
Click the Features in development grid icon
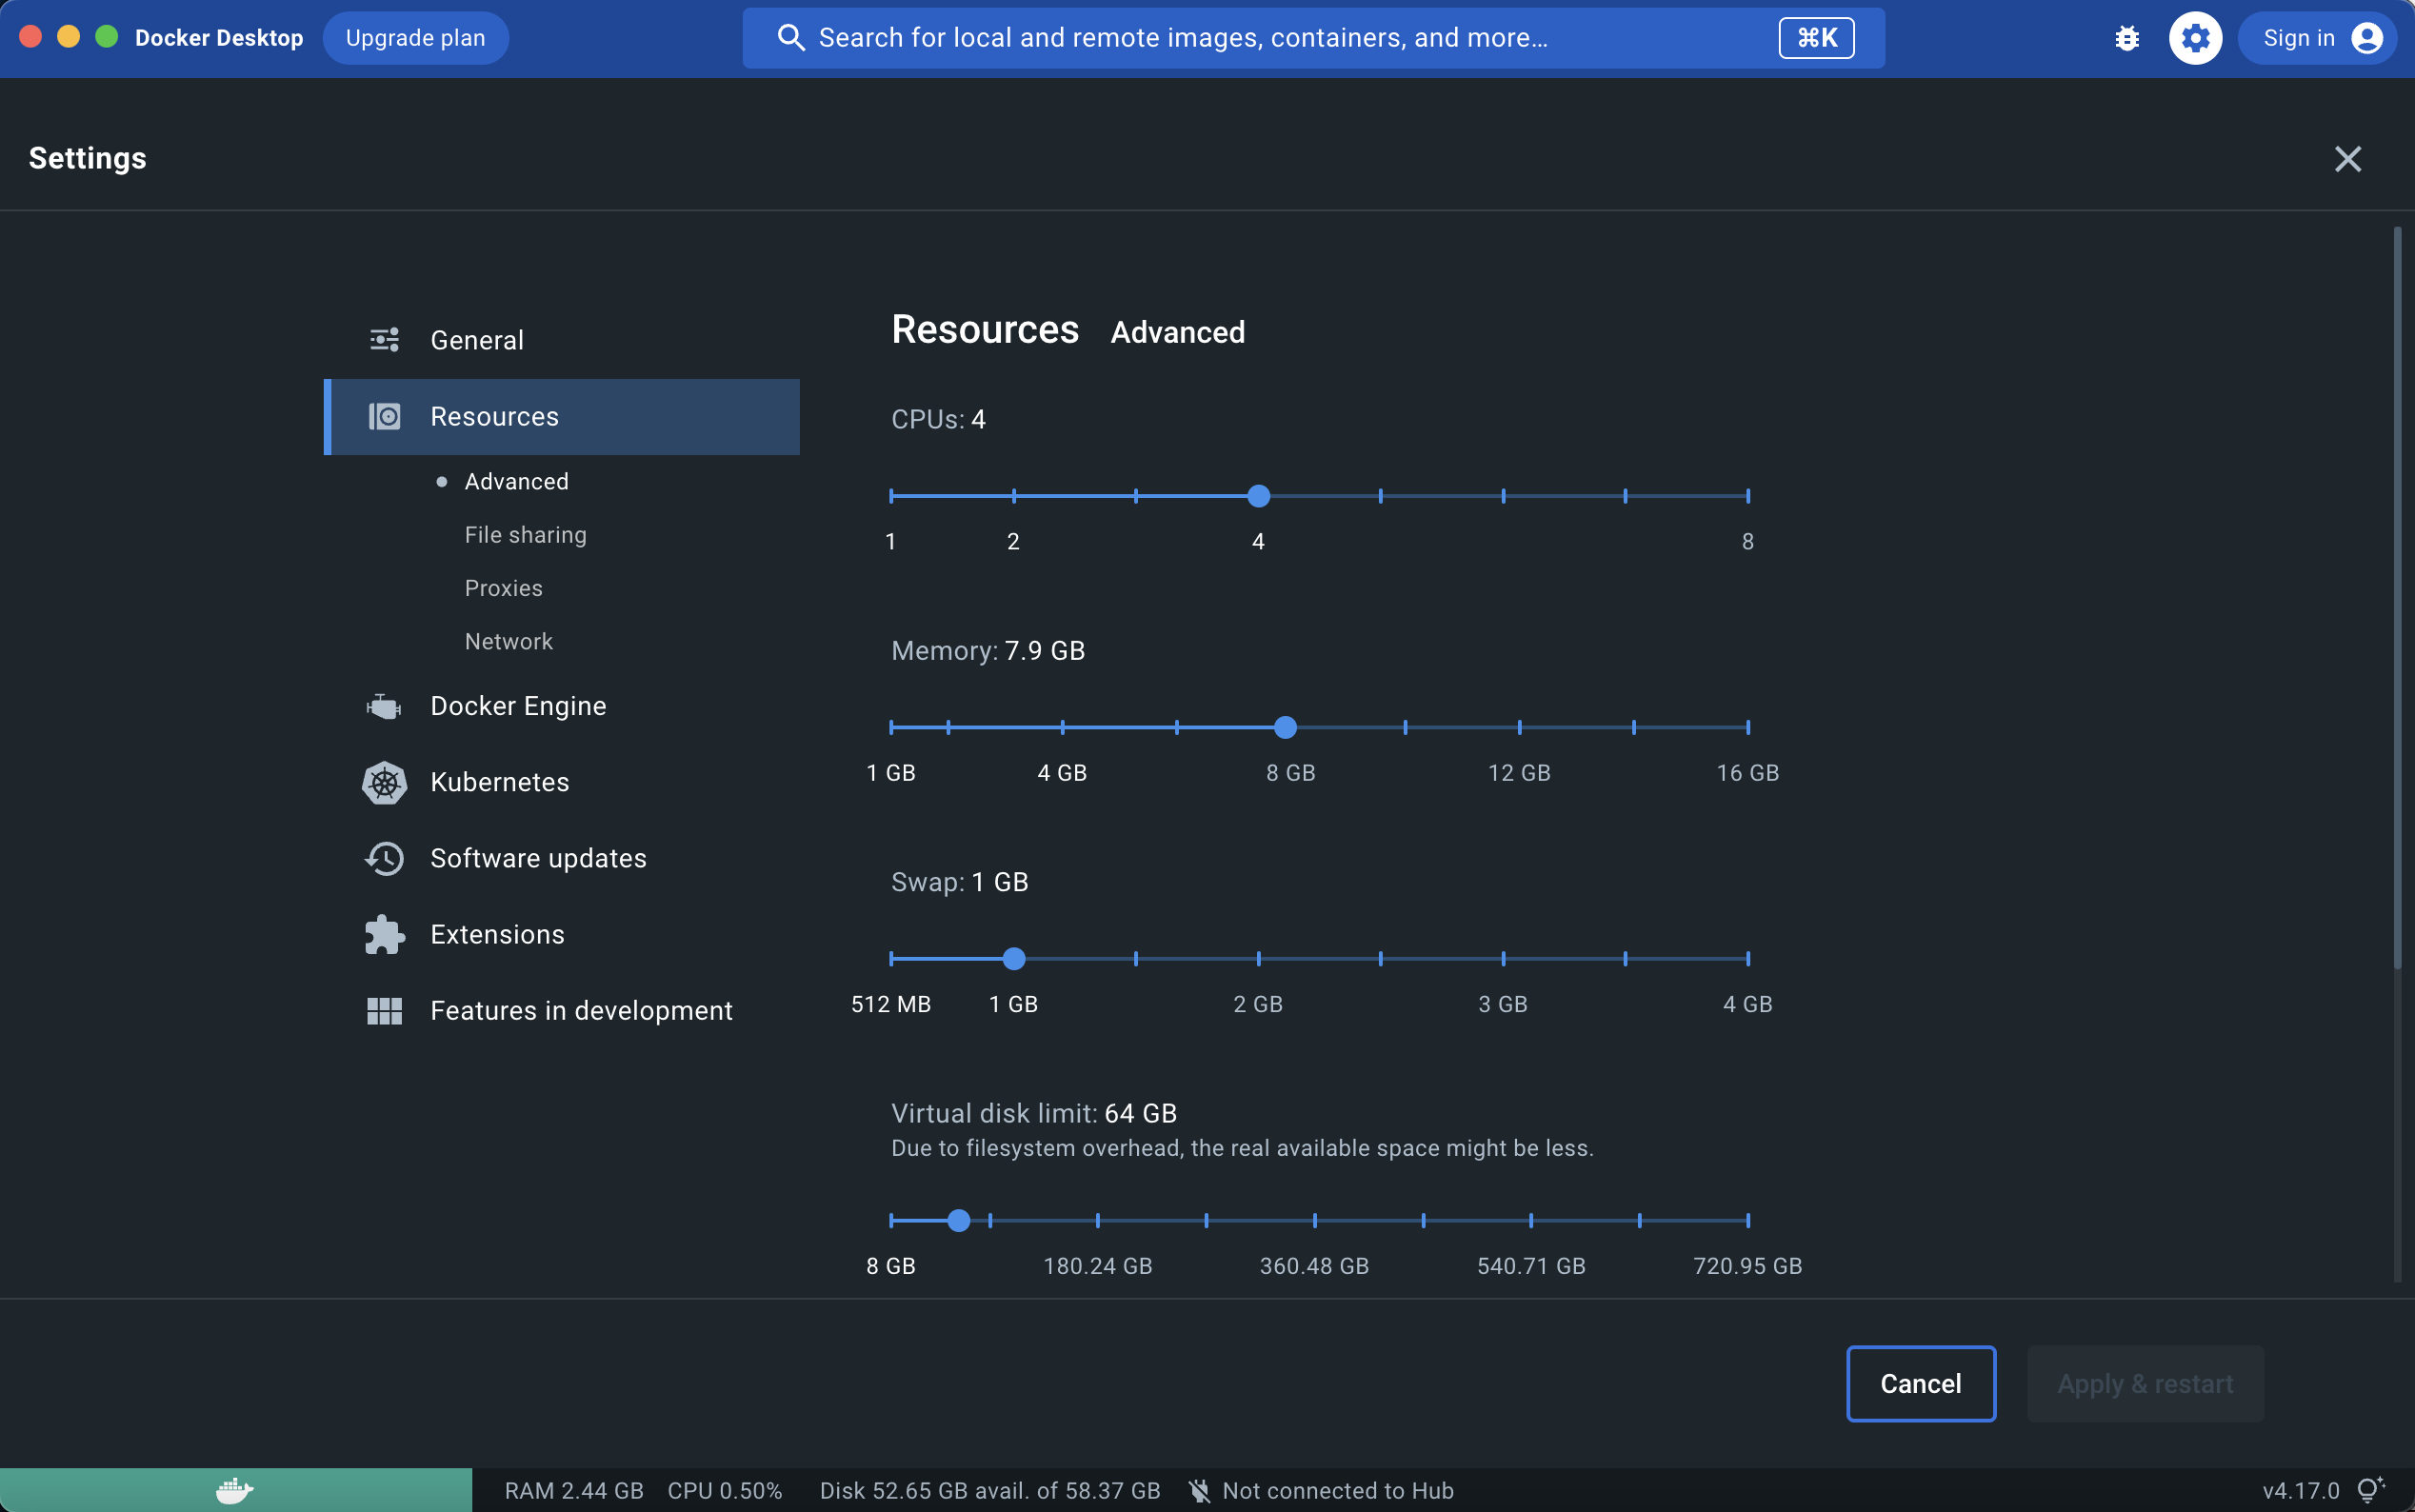coord(384,1010)
